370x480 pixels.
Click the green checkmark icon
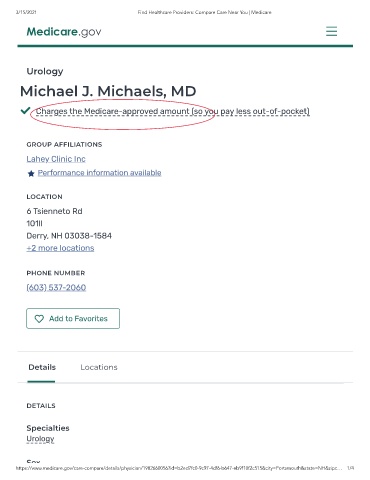click(25, 110)
